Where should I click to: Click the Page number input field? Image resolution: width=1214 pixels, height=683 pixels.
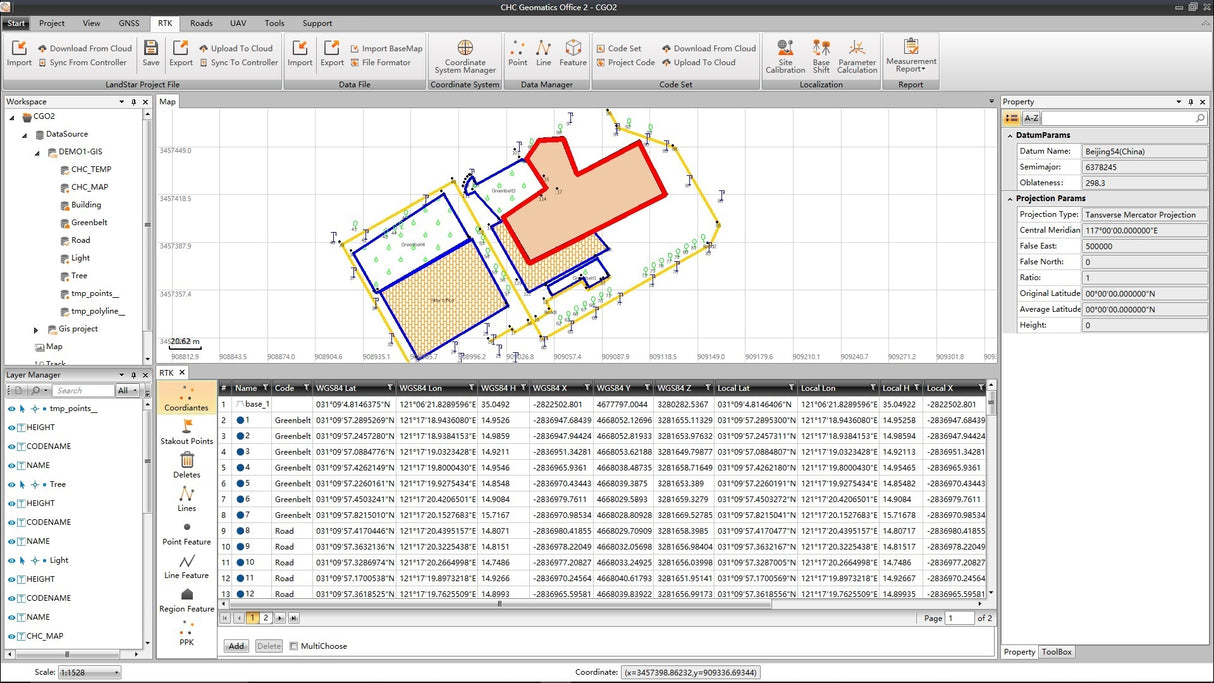pyautogui.click(x=959, y=617)
